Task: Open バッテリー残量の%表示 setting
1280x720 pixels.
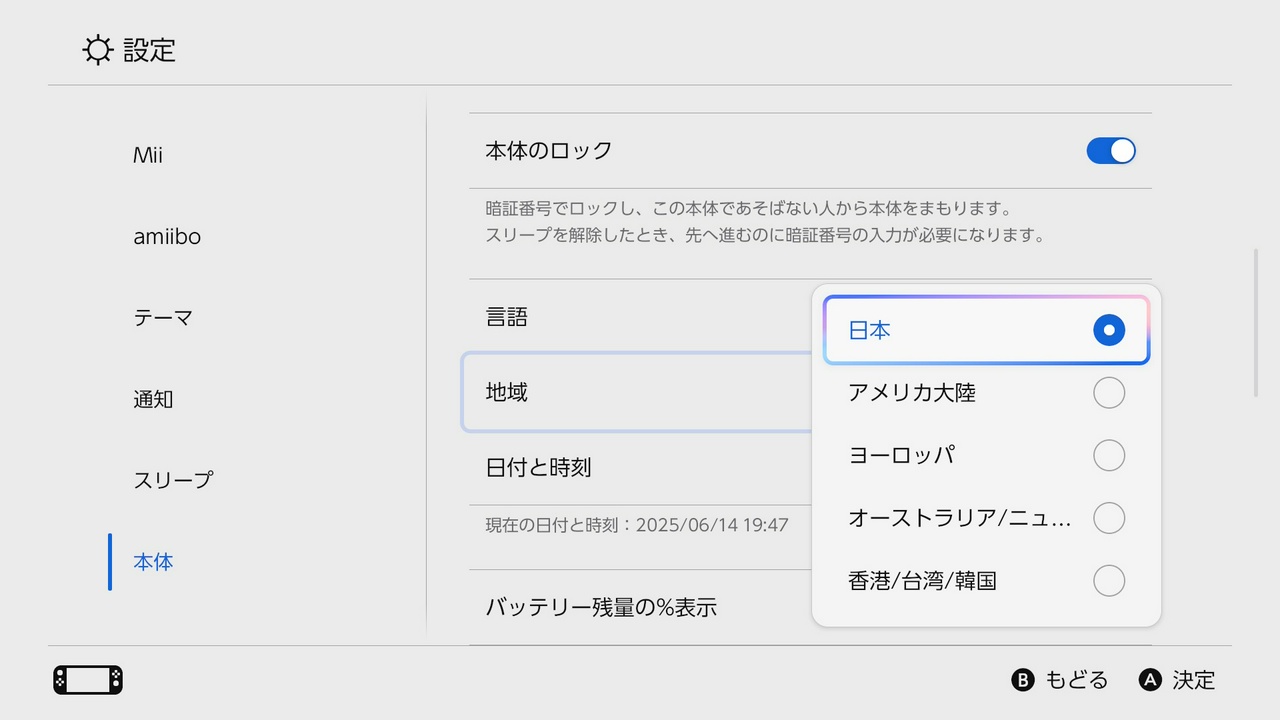Action: pos(640,607)
